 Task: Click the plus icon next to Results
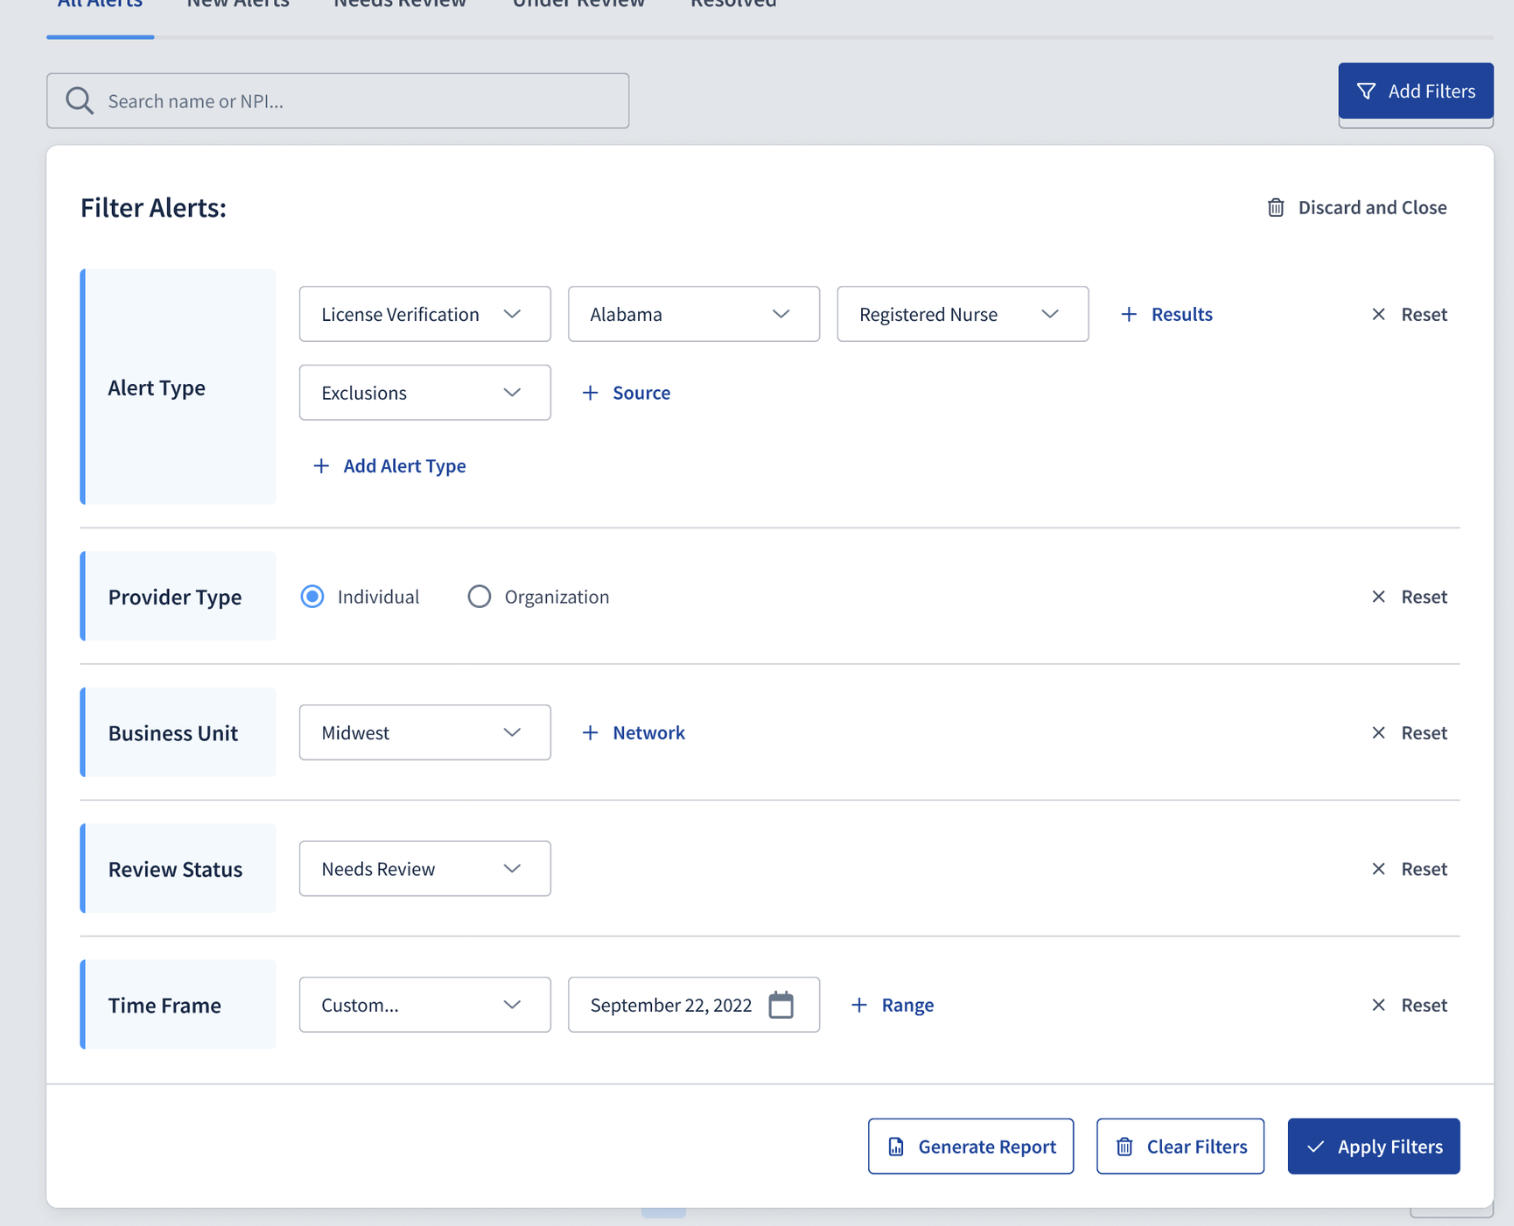[1129, 314]
